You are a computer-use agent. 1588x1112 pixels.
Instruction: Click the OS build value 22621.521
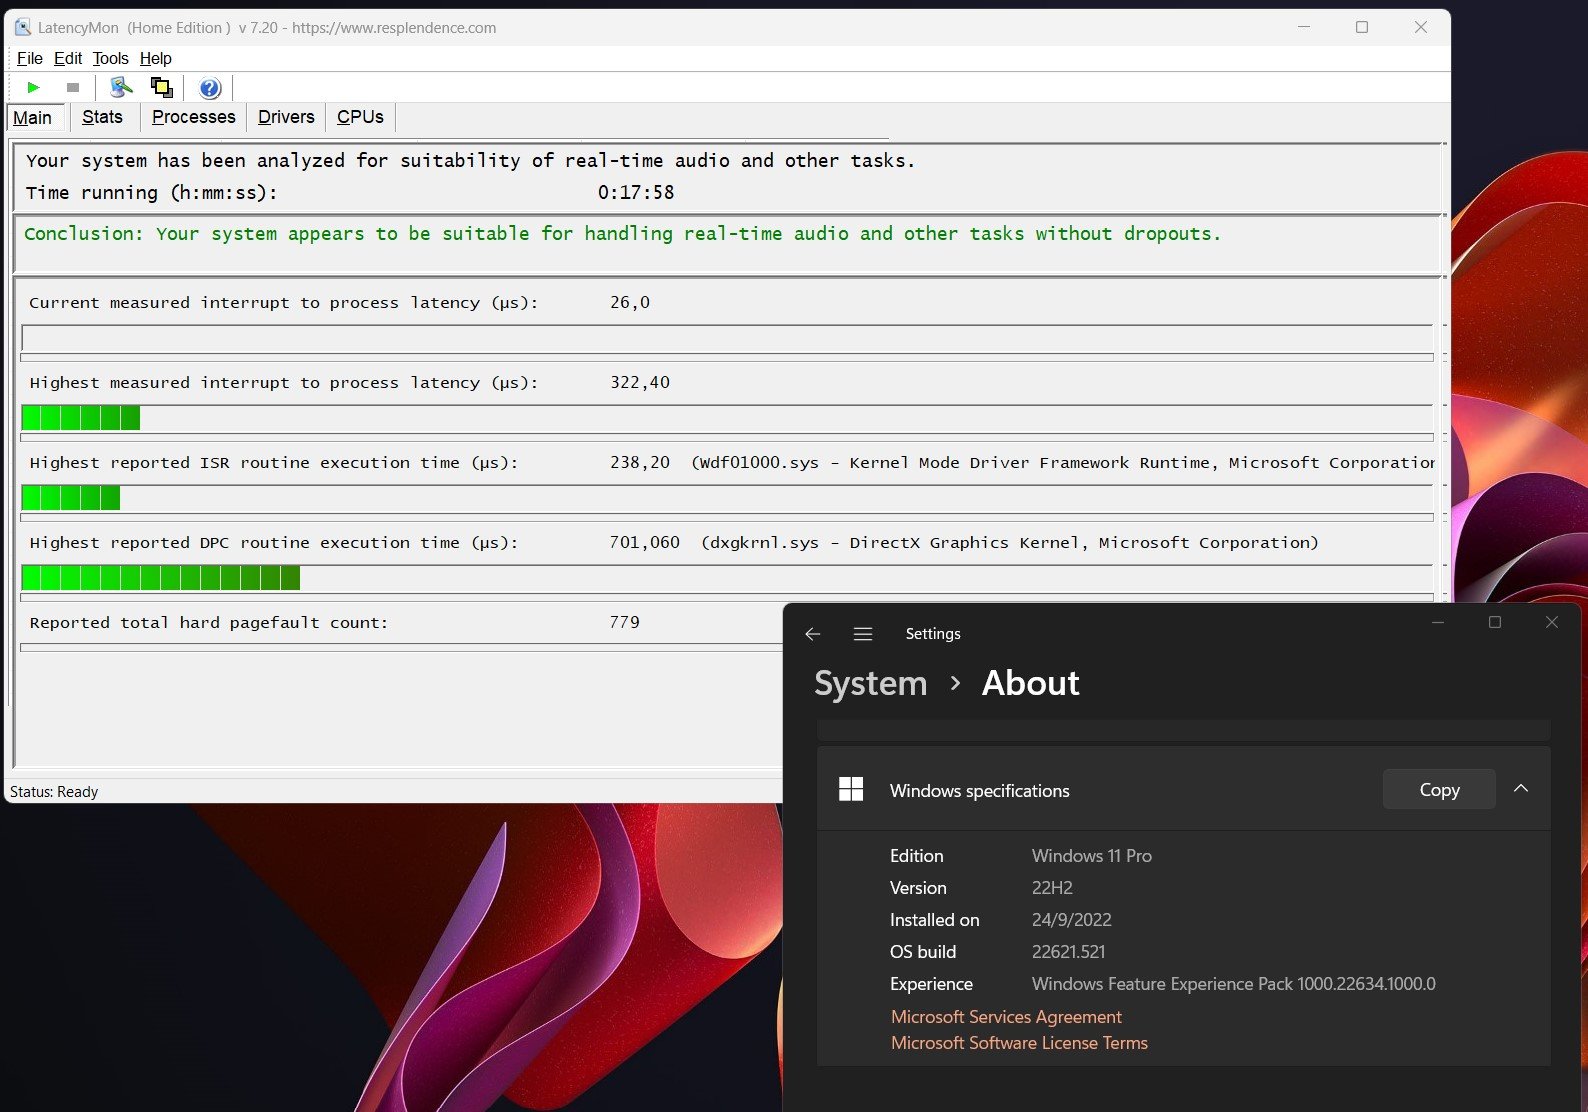coord(1068,952)
